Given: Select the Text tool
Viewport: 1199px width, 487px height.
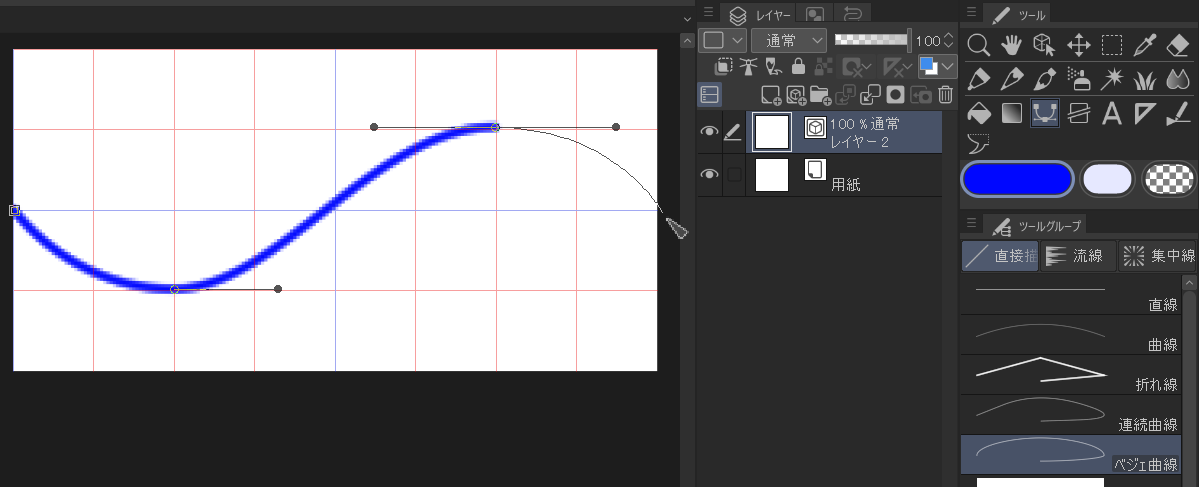Looking at the screenshot, I should [x=1111, y=113].
